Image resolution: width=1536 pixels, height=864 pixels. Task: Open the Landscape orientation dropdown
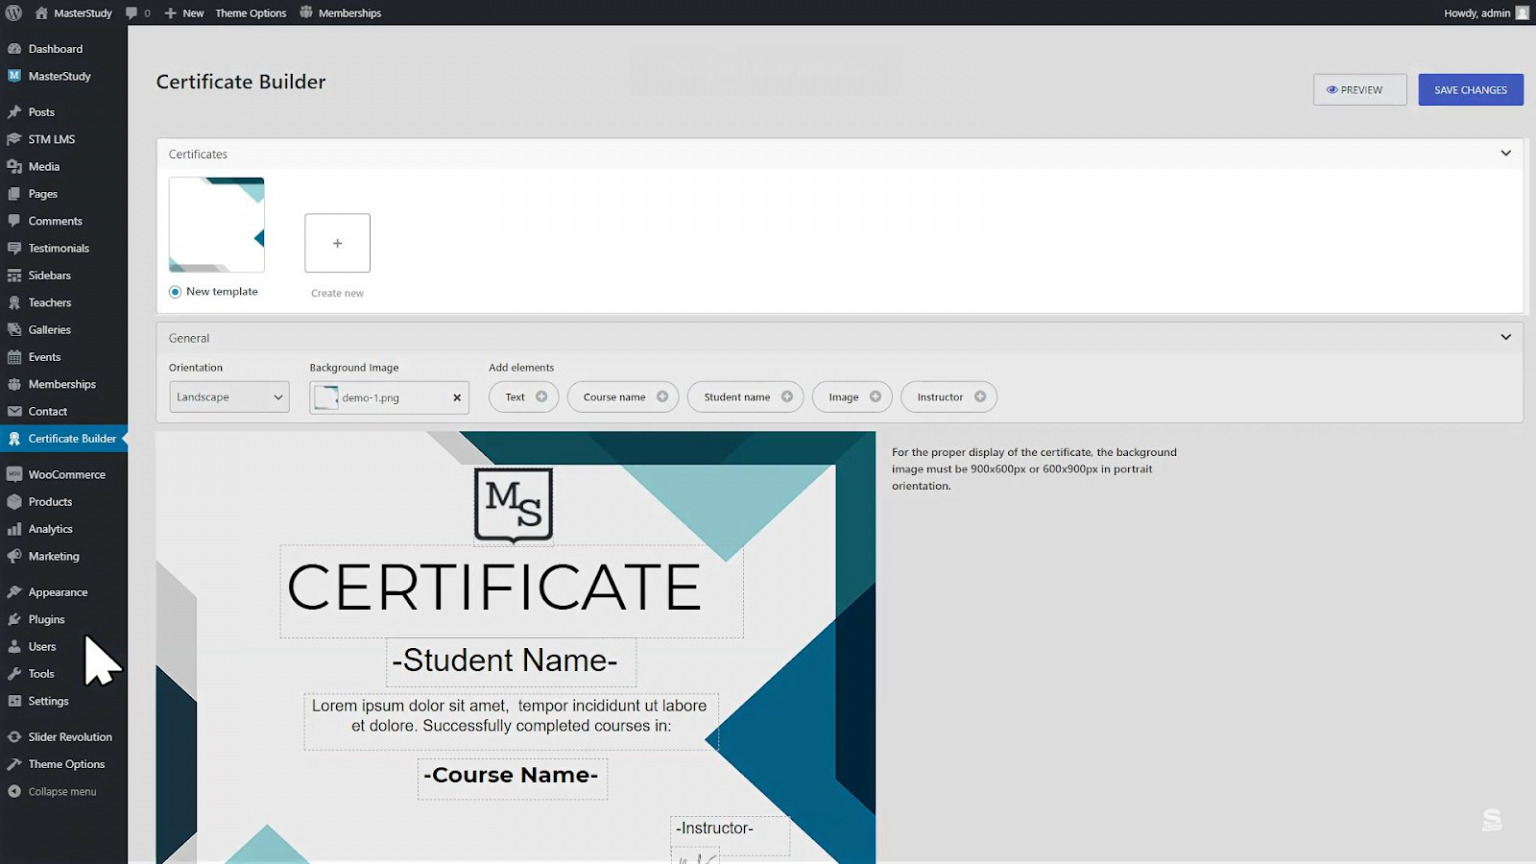[x=229, y=397]
